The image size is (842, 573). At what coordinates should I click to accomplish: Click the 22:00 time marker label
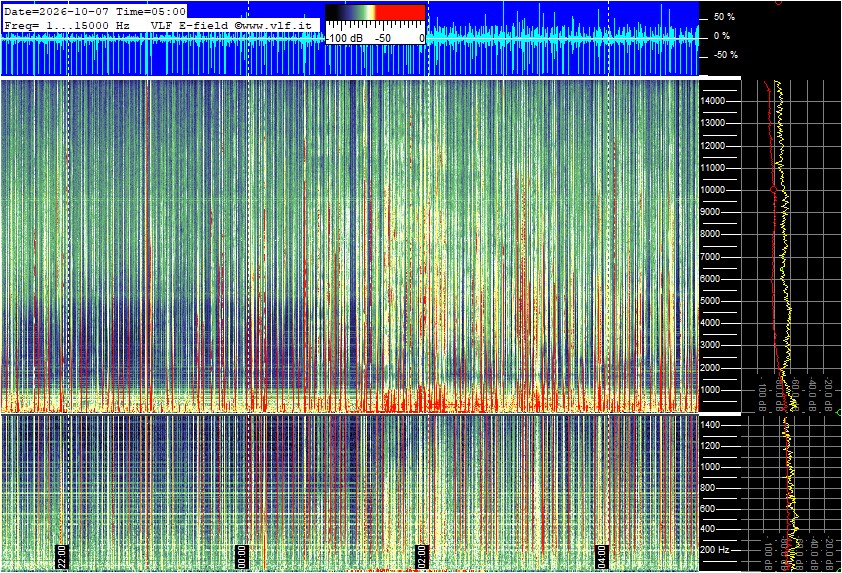[x=62, y=556]
